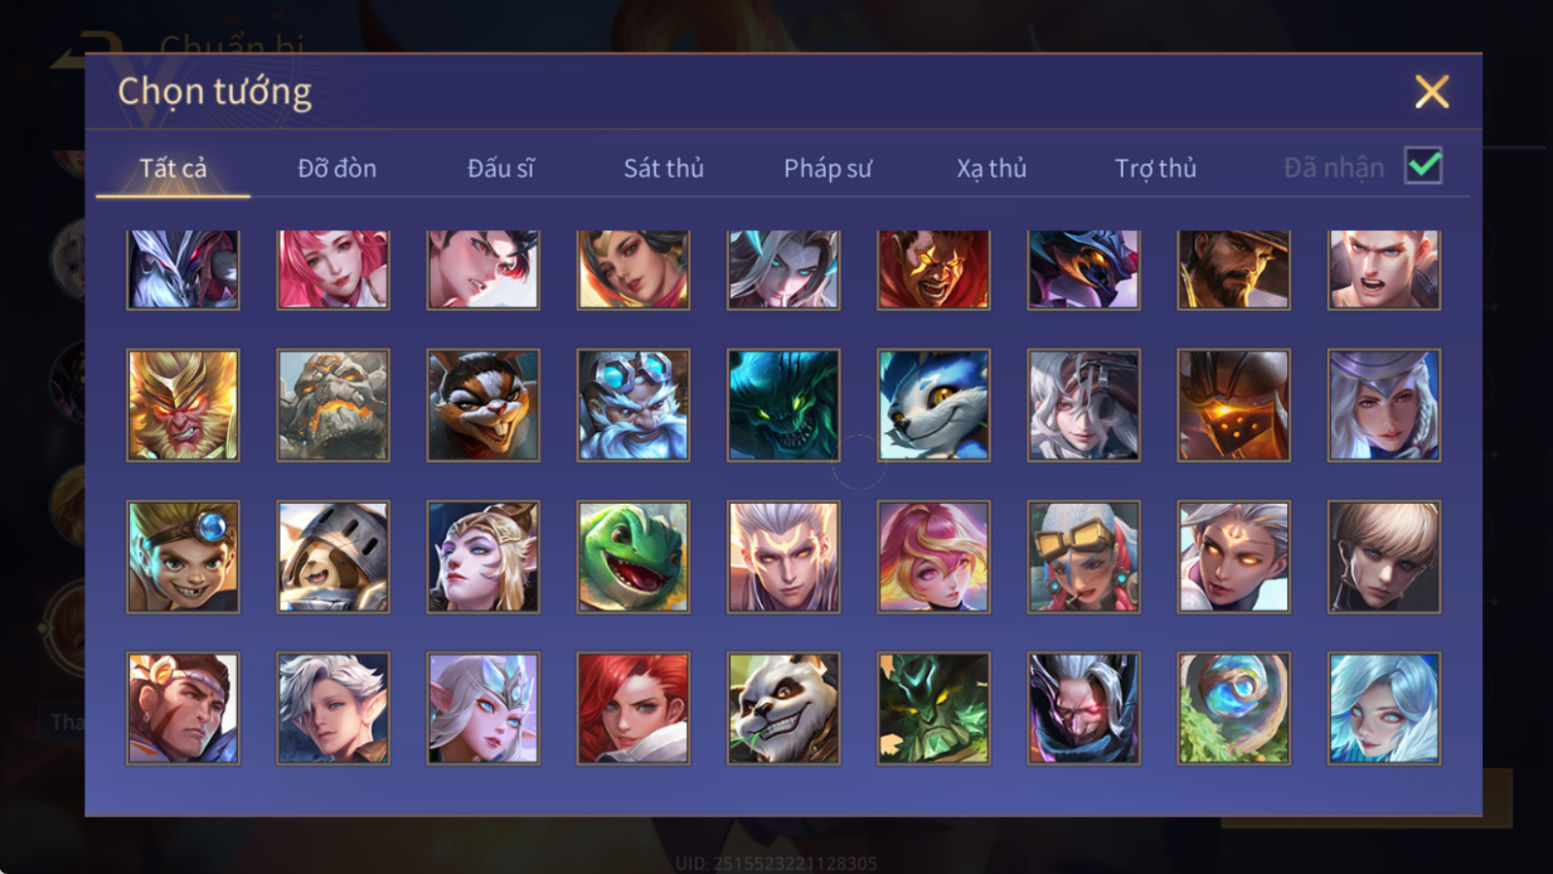
Task: Pick the panda hero portrait
Action: (x=783, y=709)
